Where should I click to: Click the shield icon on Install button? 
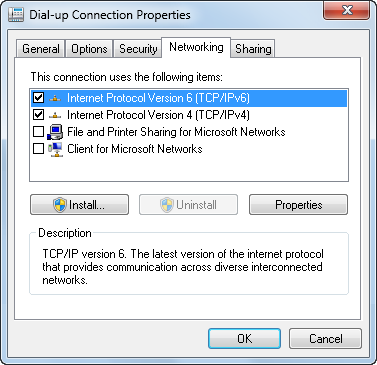60,205
